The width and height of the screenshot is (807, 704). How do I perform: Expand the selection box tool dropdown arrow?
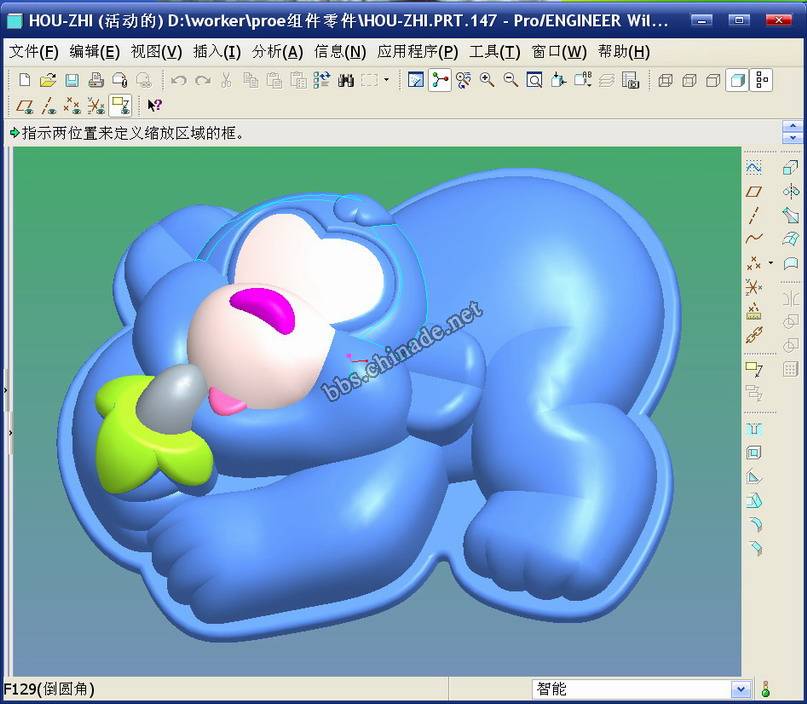tap(386, 80)
